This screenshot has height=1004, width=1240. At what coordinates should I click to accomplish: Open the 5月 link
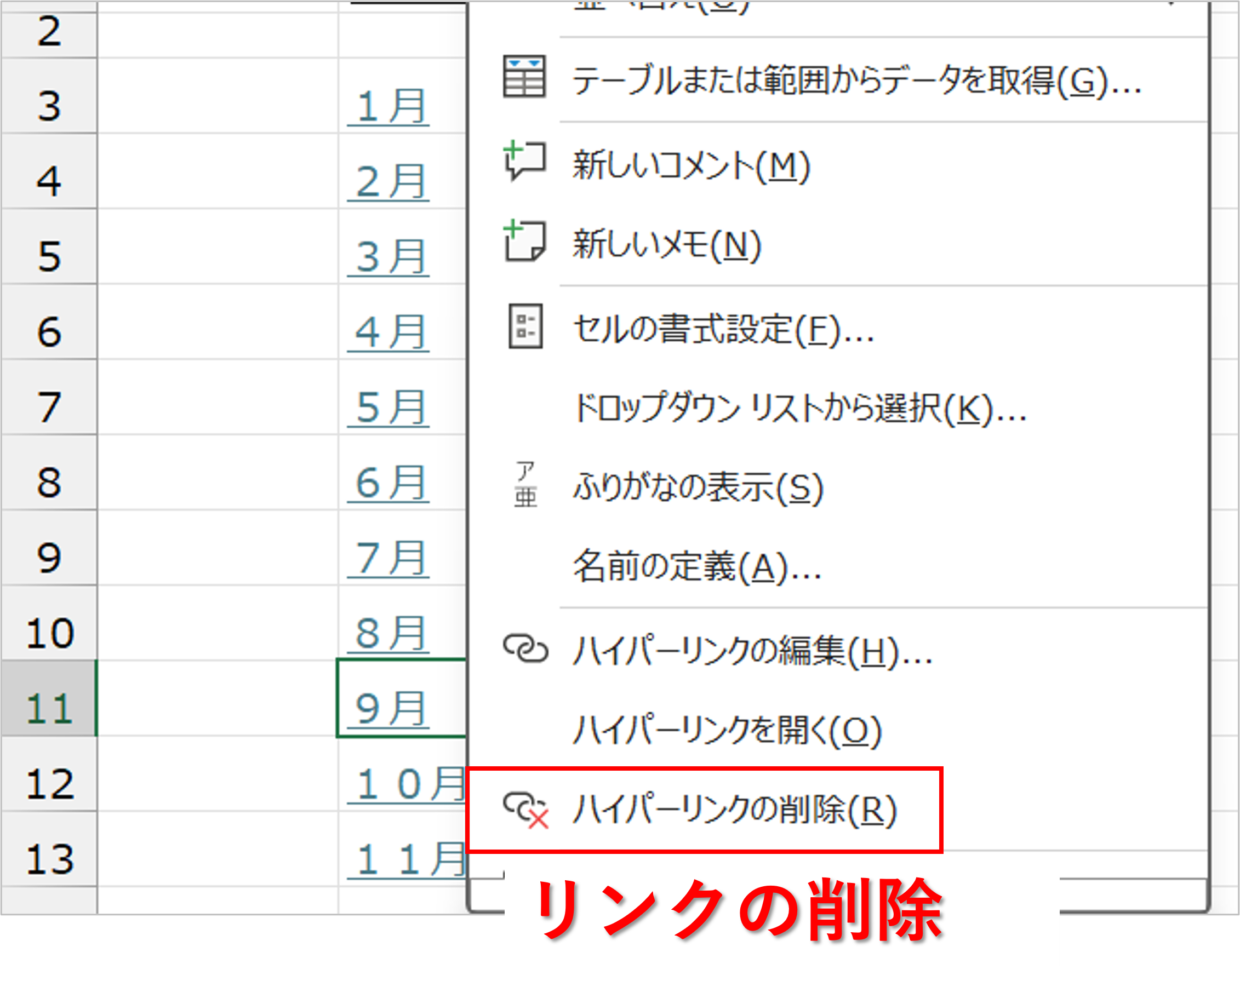click(x=390, y=407)
